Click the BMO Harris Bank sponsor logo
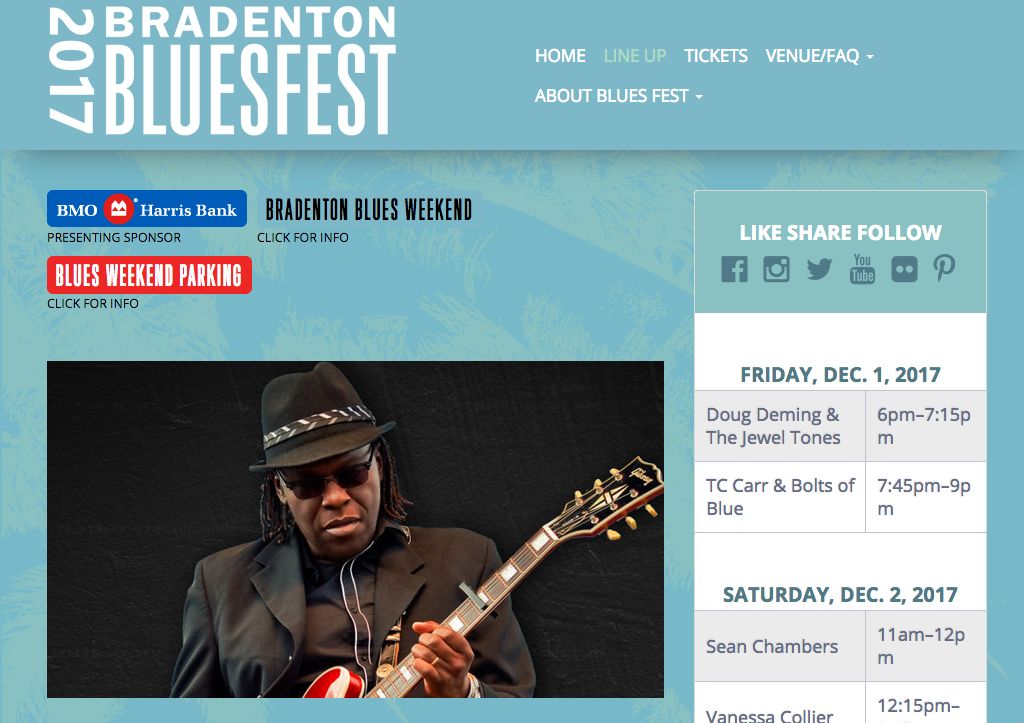 click(147, 209)
